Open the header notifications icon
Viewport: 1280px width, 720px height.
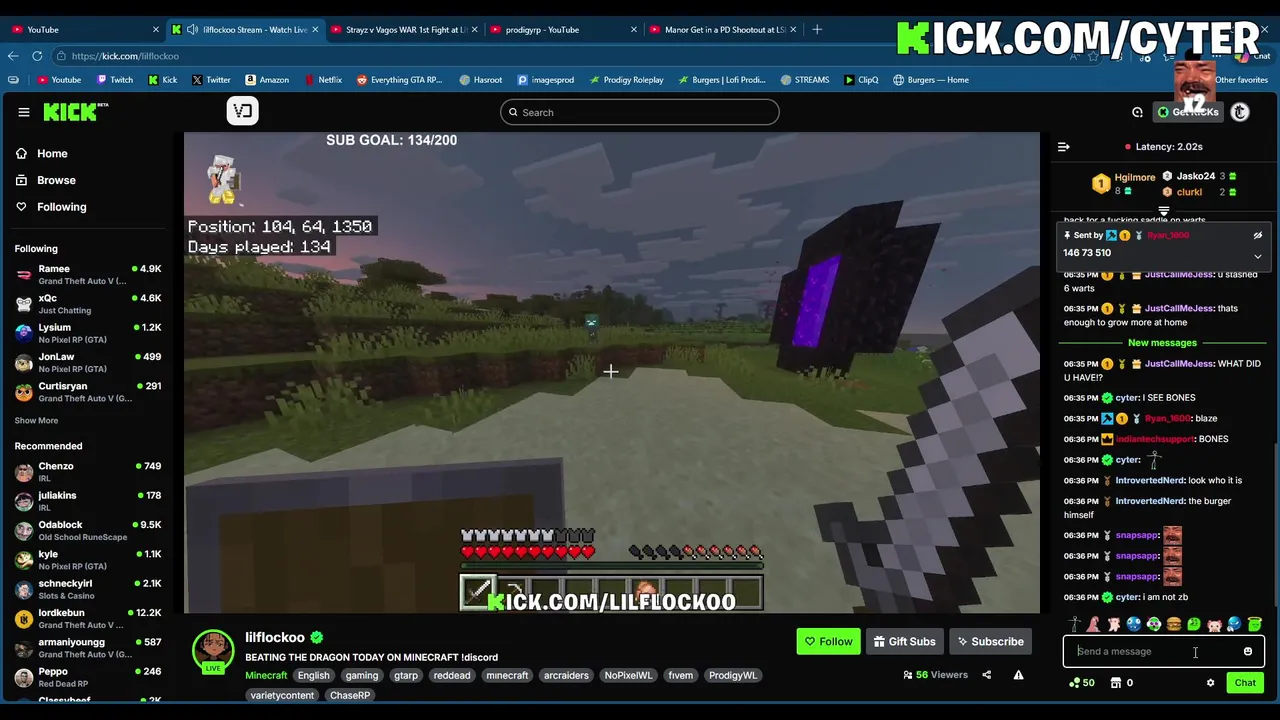[x=1137, y=112]
